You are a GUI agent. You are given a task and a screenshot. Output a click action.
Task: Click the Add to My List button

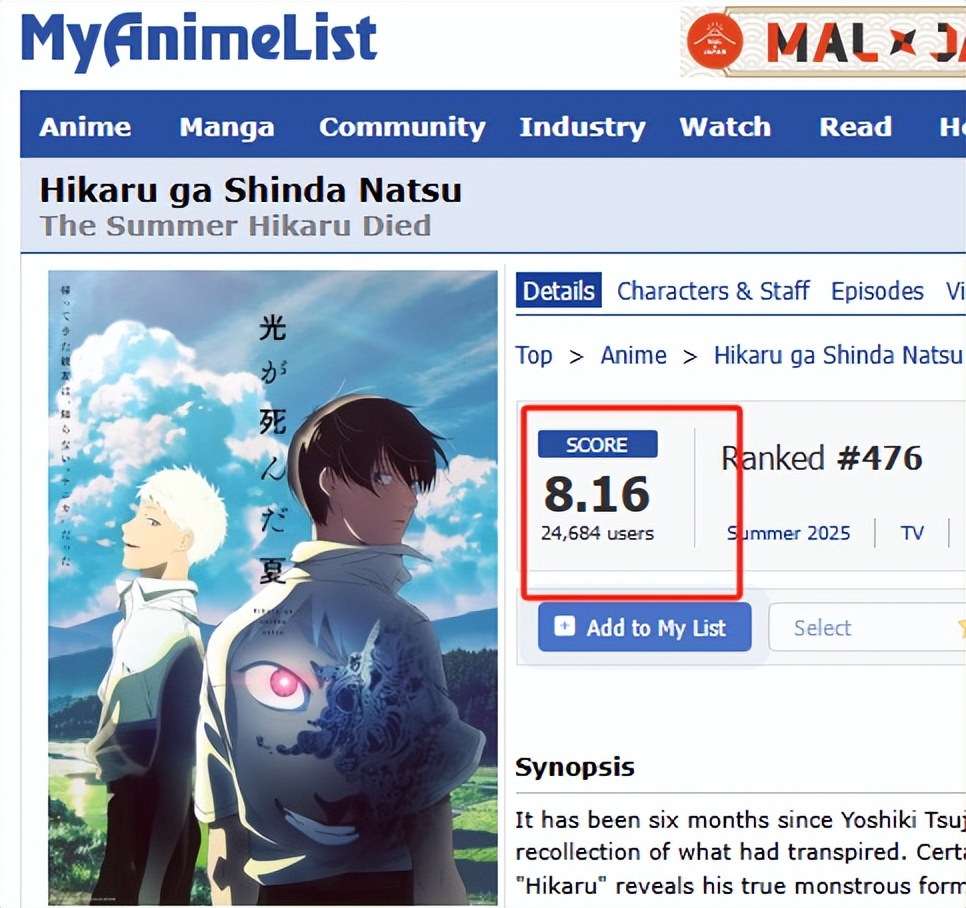[x=644, y=627]
